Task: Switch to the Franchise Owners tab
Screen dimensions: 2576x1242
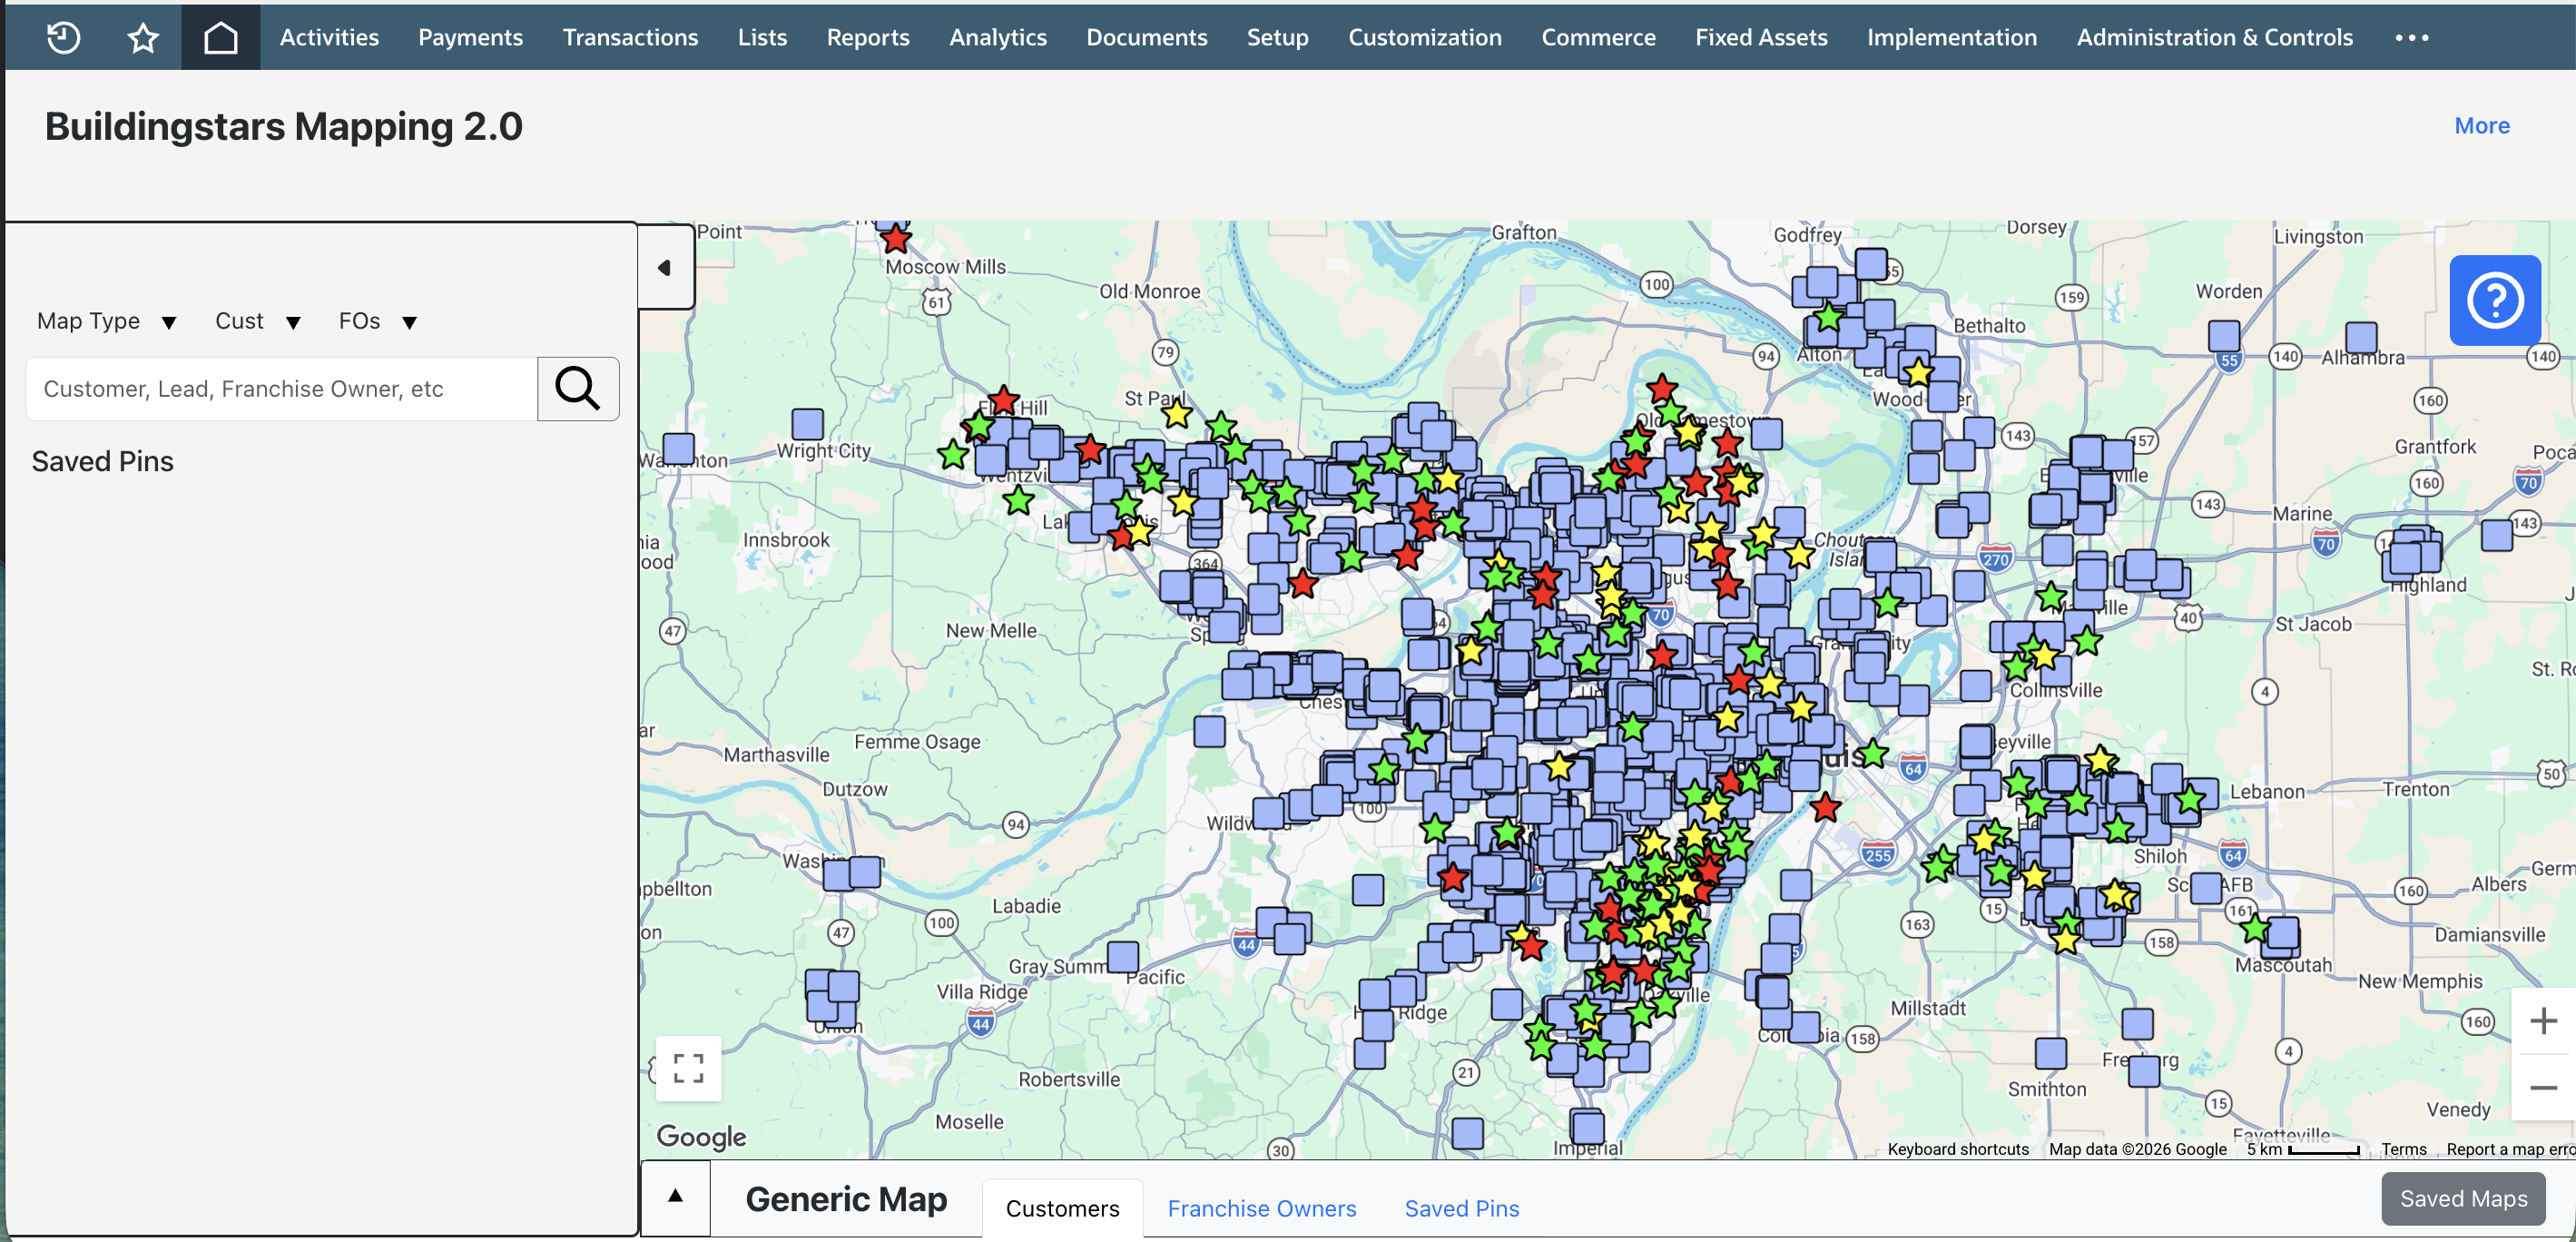Action: (x=1261, y=1208)
